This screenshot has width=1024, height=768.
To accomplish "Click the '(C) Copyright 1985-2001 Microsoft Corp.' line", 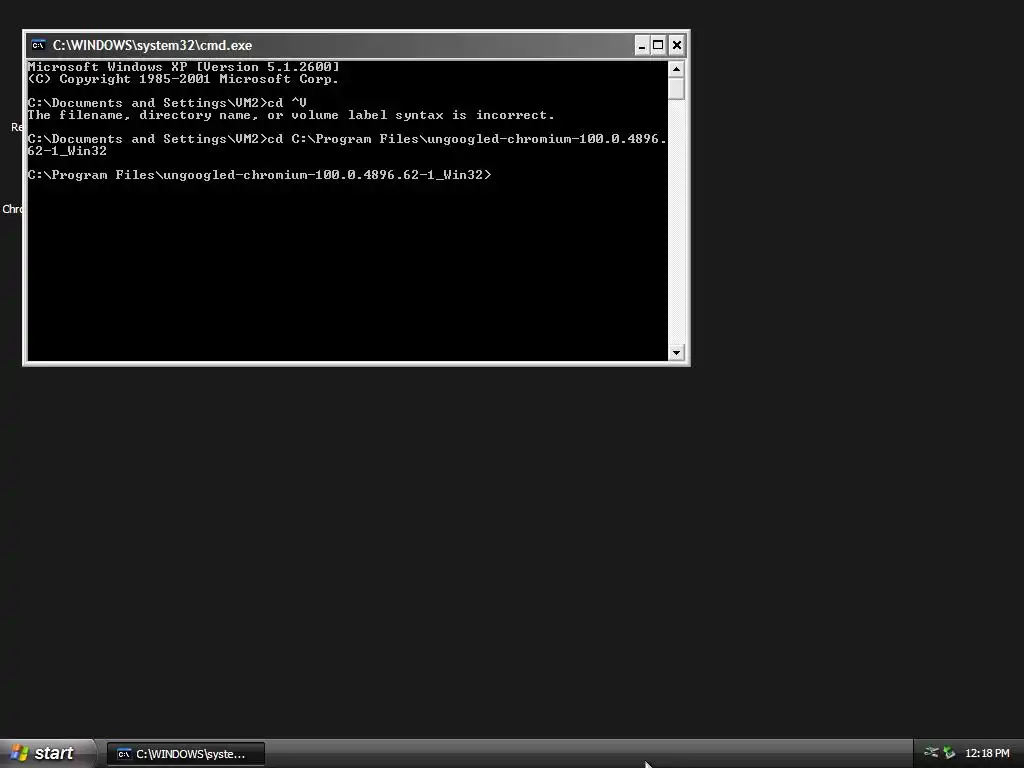I will coord(183,79).
